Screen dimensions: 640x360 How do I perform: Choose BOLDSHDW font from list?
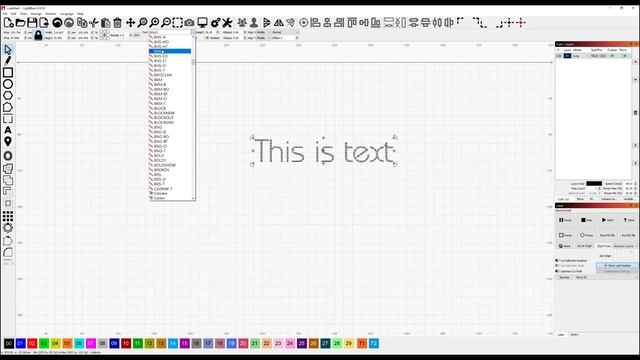pyautogui.click(x=170, y=165)
